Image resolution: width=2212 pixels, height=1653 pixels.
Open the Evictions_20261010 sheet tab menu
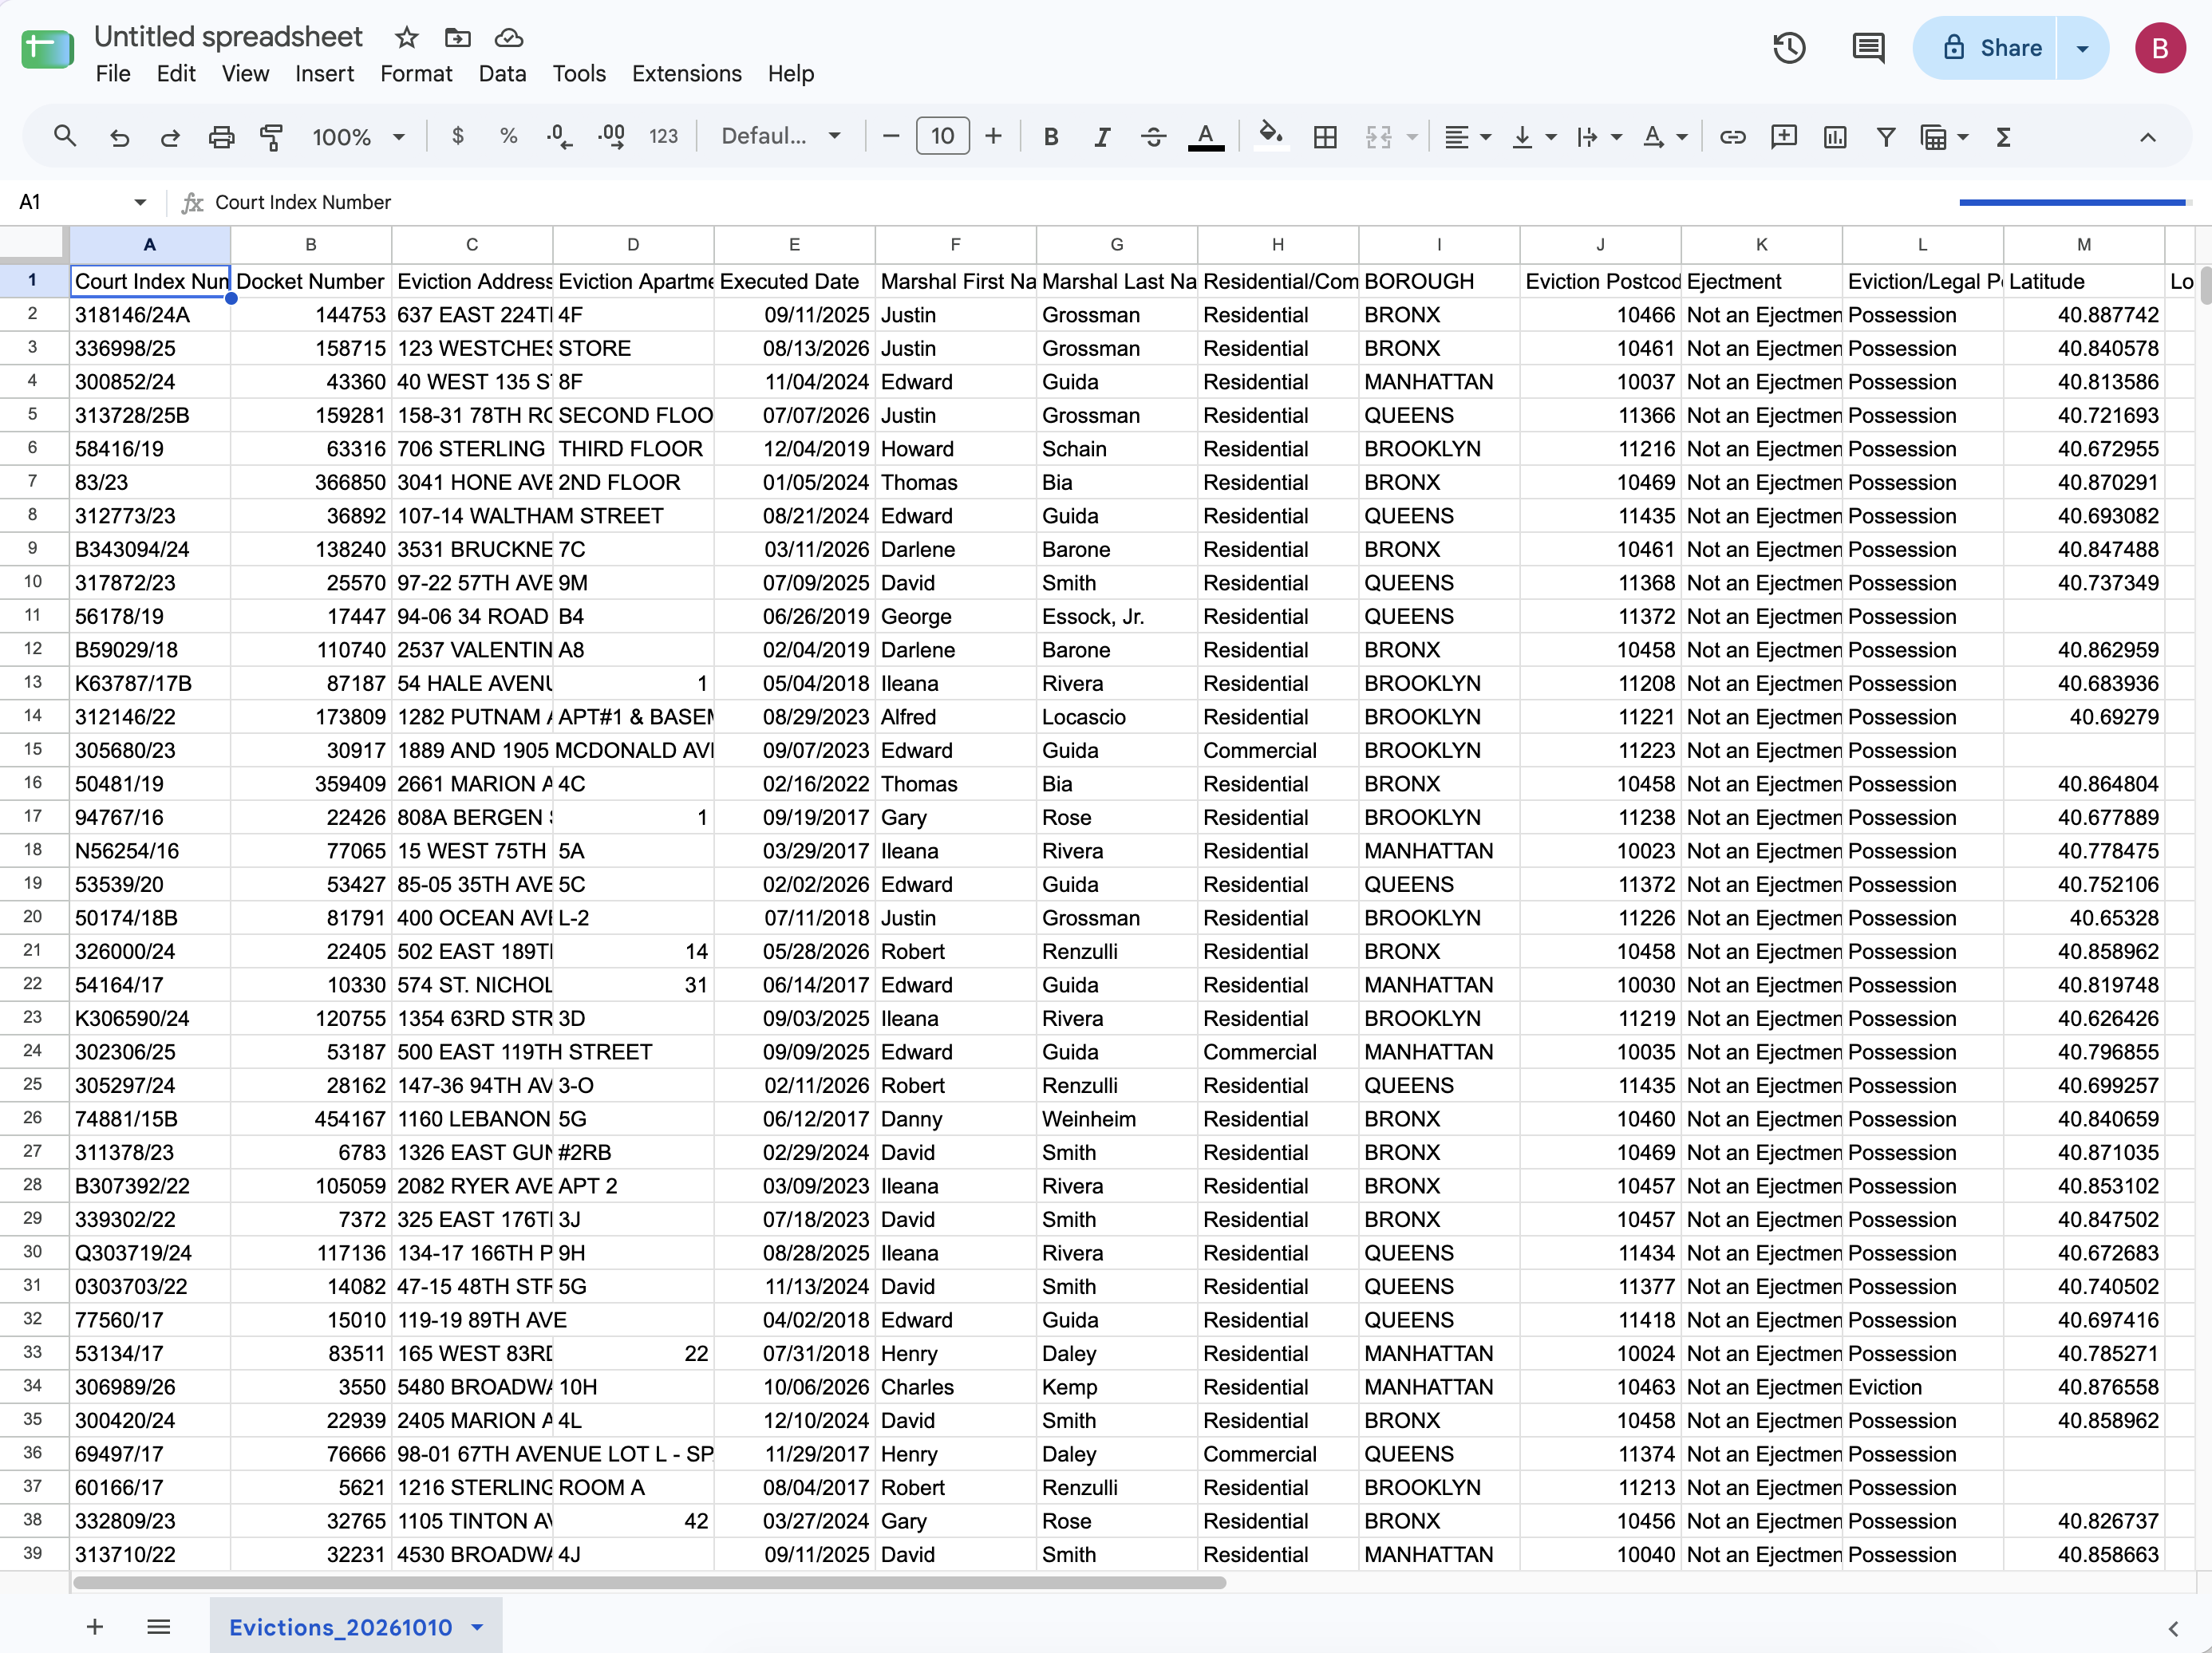pos(478,1627)
